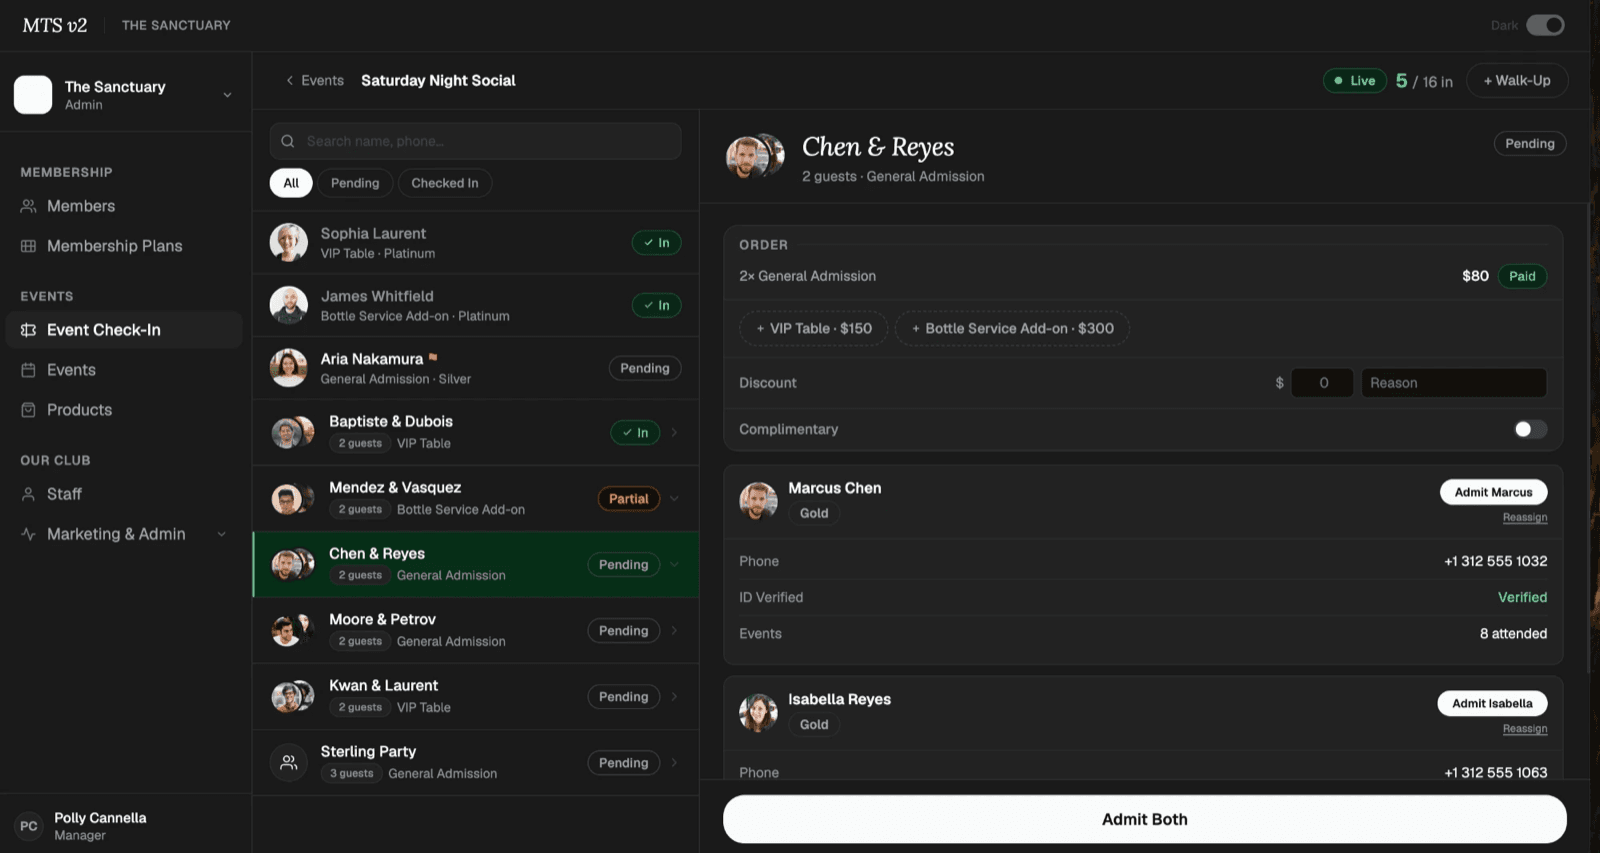
Task: Add Bottle Service Add-on $300
Action: 1012,328
